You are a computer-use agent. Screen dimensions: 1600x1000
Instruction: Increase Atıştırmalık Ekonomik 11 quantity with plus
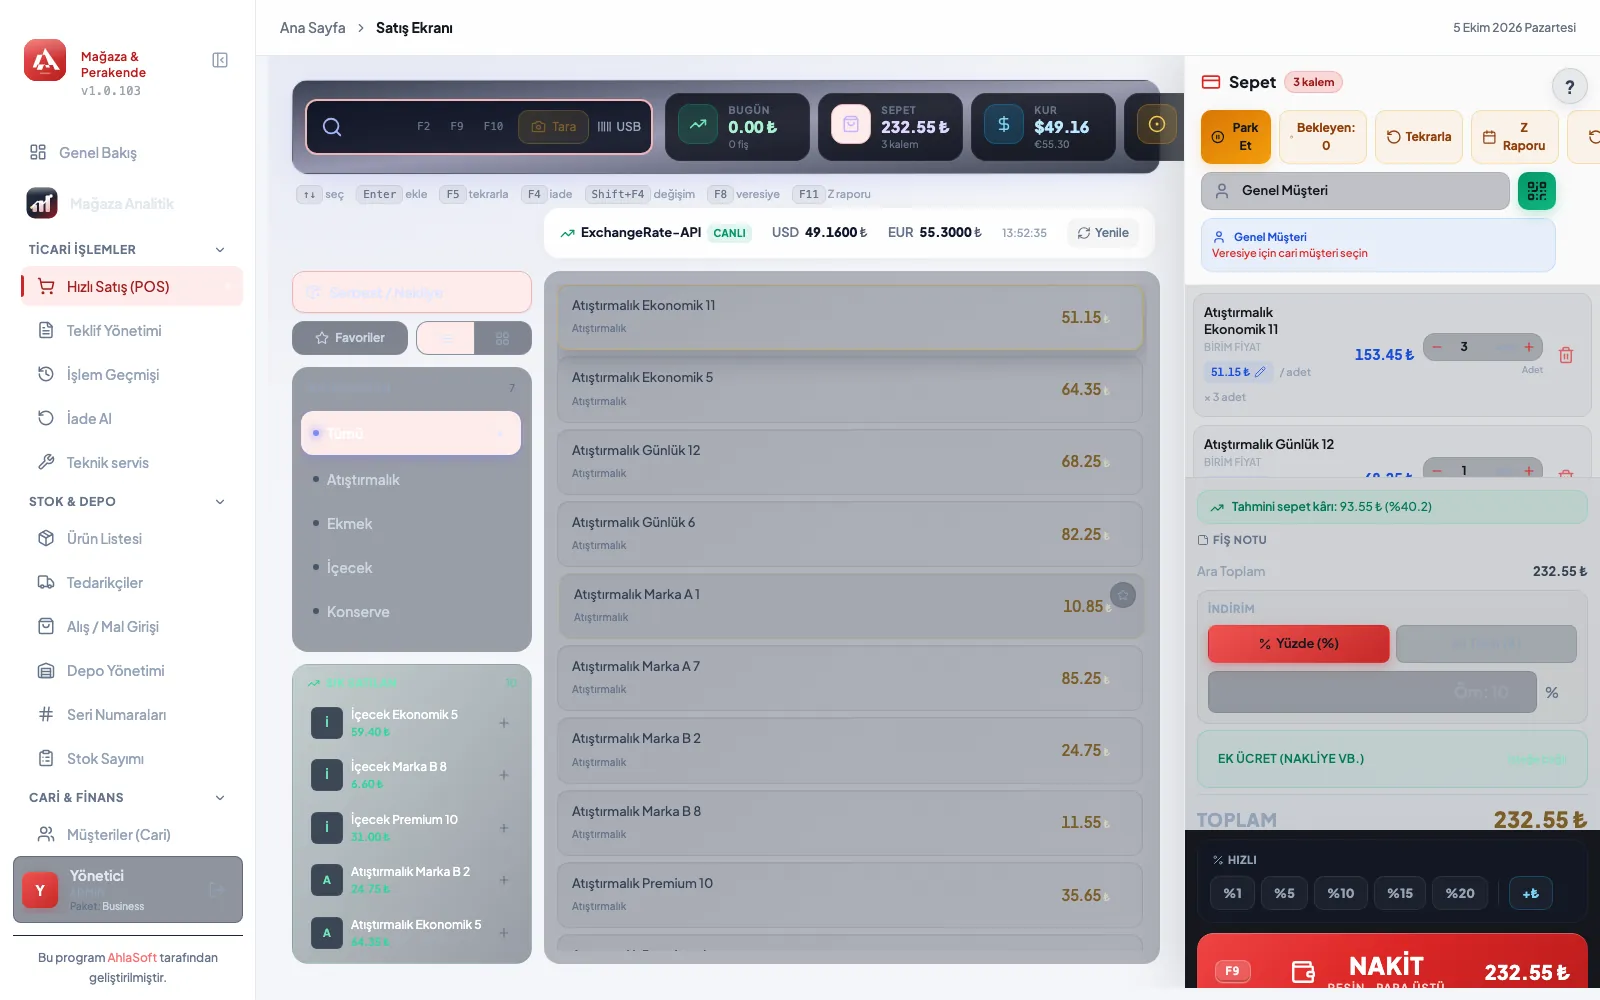click(x=1528, y=347)
